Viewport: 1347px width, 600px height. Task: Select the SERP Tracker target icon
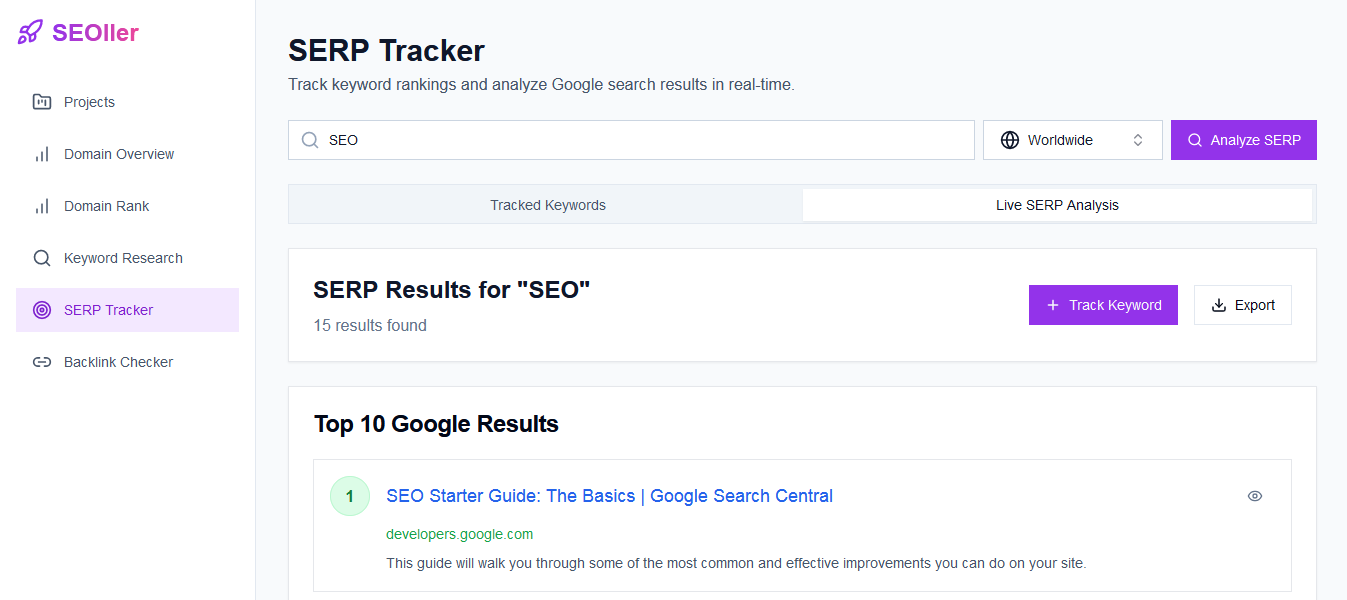(41, 309)
